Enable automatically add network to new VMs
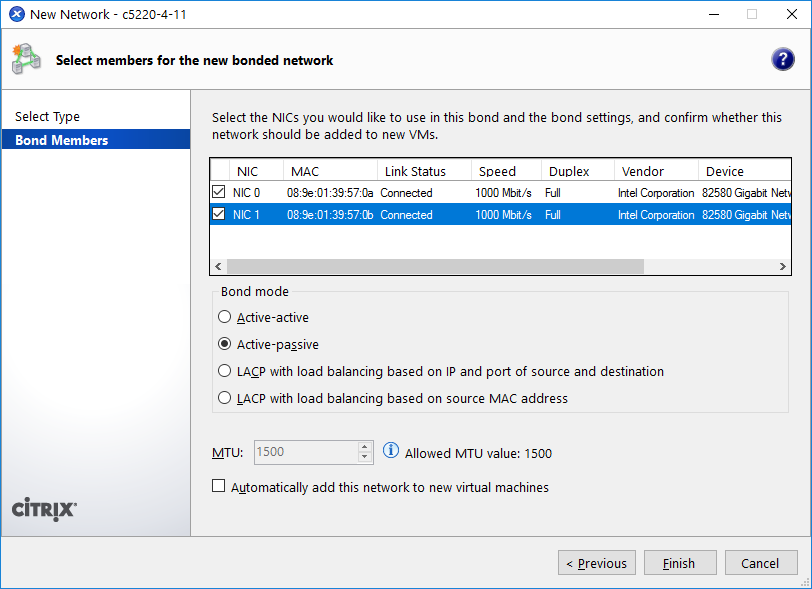 [219, 488]
